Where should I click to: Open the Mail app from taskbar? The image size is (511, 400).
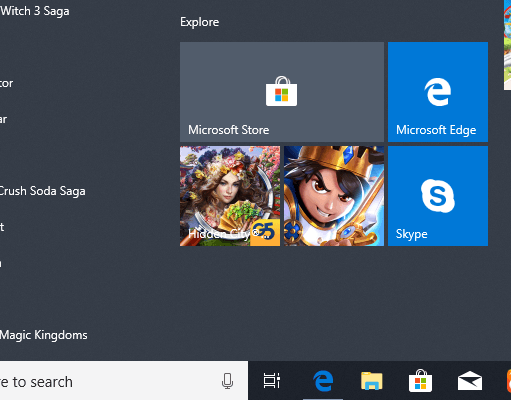pos(470,380)
